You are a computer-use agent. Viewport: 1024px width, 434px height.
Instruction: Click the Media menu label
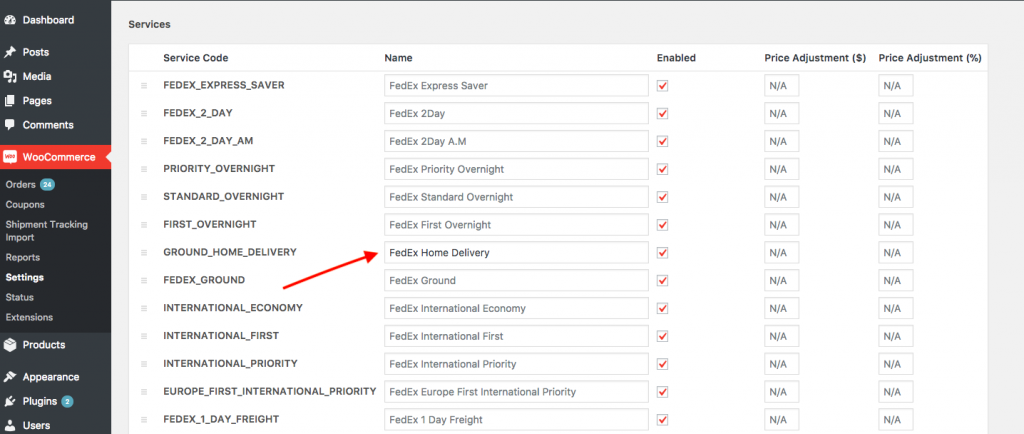(x=37, y=76)
